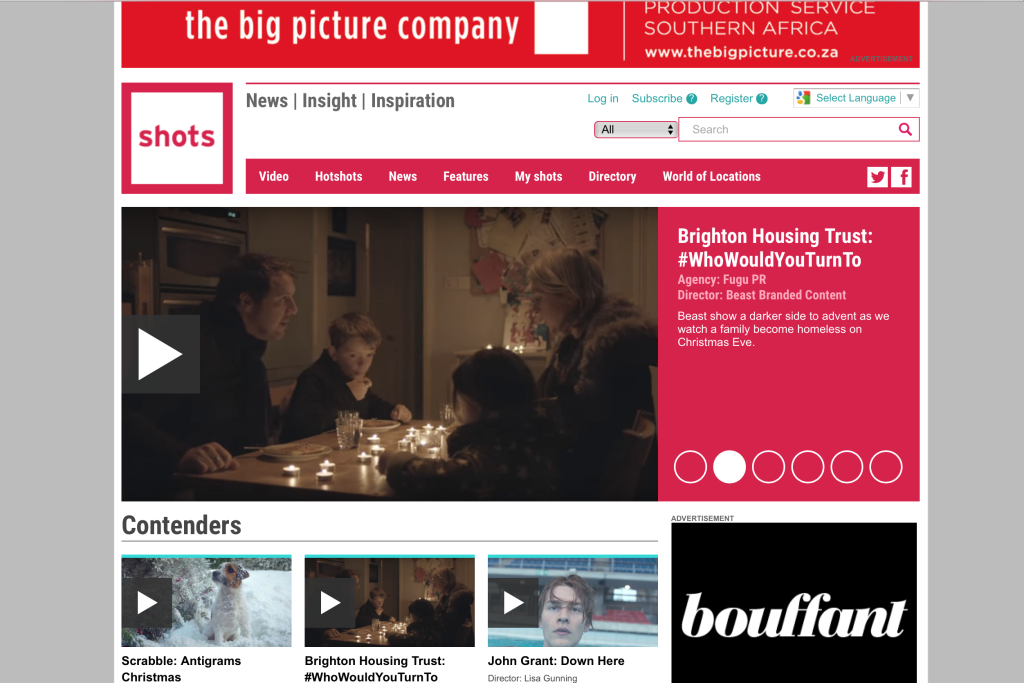Click into the Search text field
Screen dimensions: 1024x683
[789, 129]
